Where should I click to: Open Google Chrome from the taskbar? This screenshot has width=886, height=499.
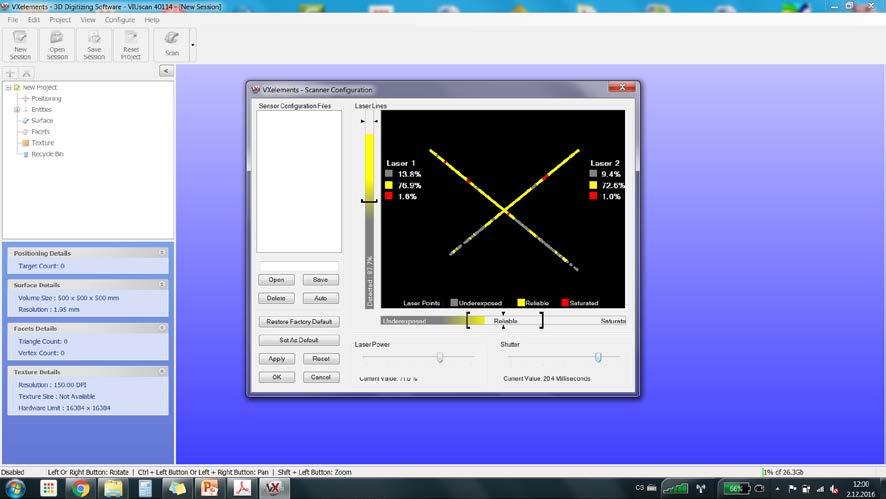pos(80,488)
